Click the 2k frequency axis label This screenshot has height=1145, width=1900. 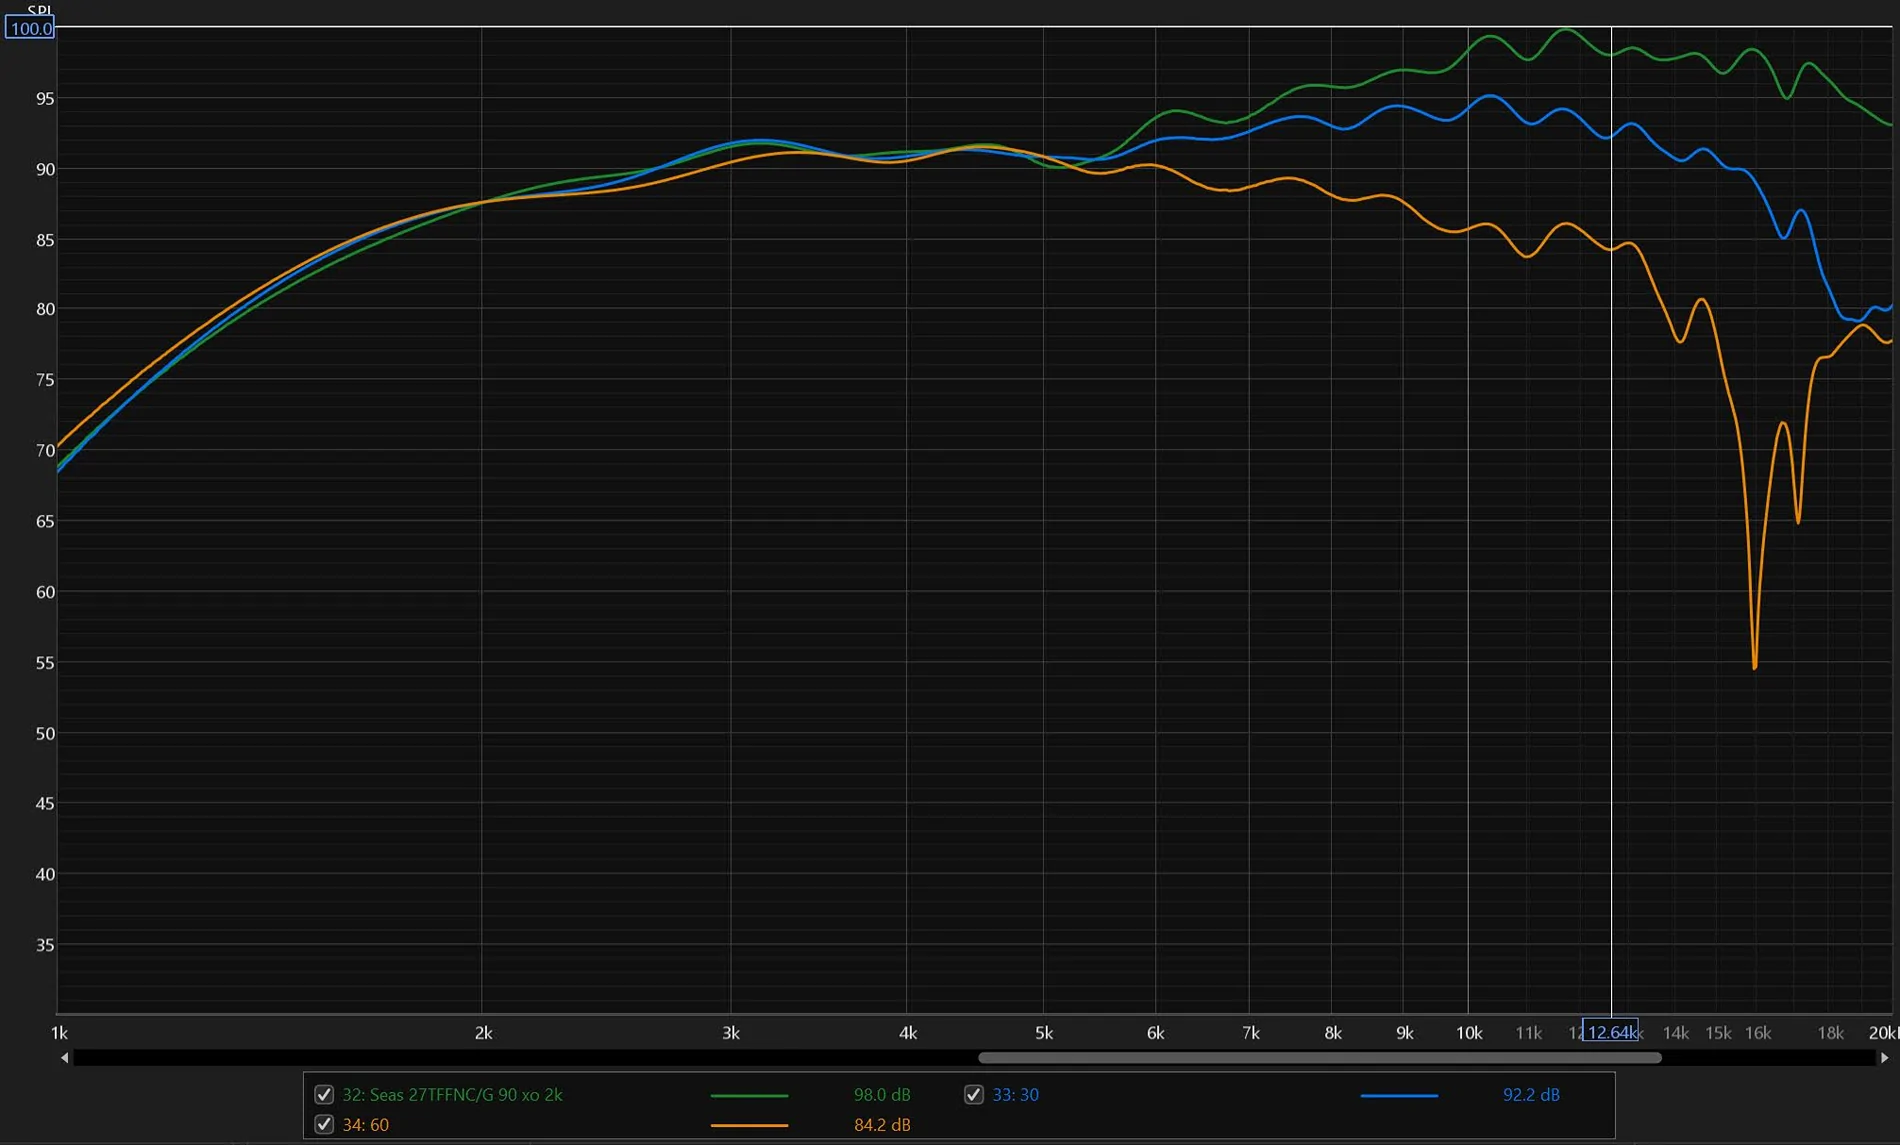[483, 1033]
